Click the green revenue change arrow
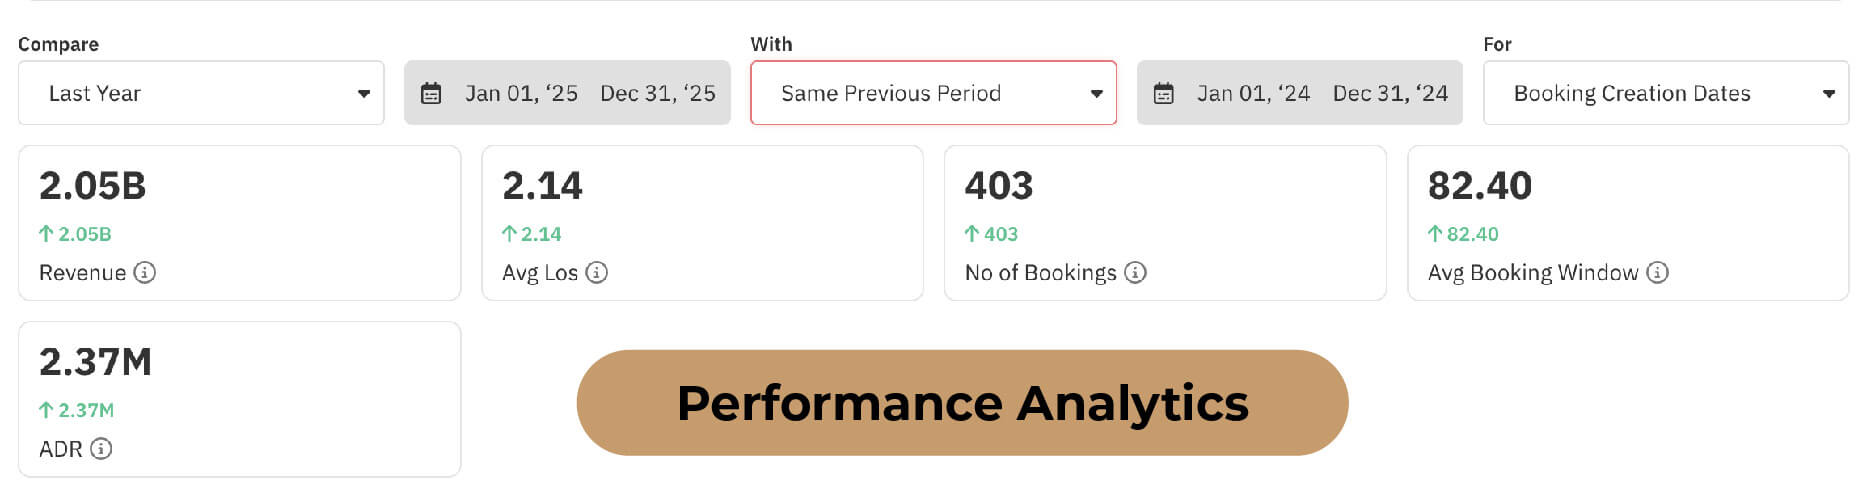 click(46, 234)
